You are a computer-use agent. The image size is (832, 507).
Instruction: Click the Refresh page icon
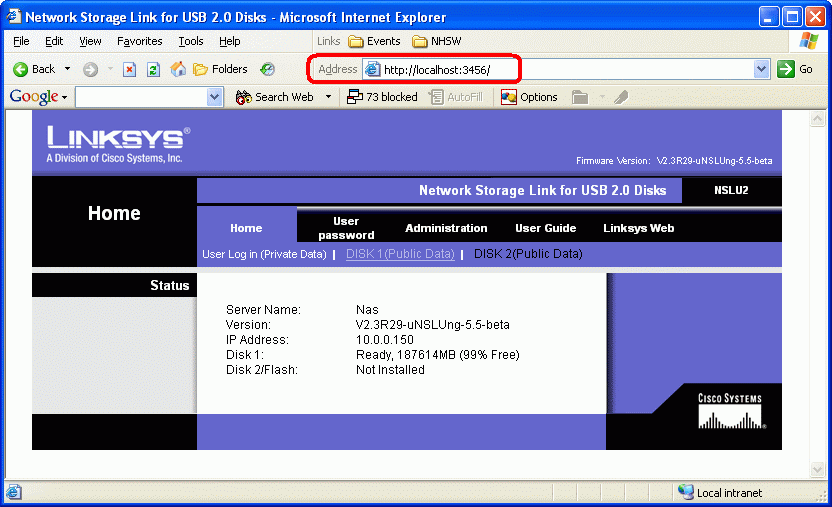[153, 69]
